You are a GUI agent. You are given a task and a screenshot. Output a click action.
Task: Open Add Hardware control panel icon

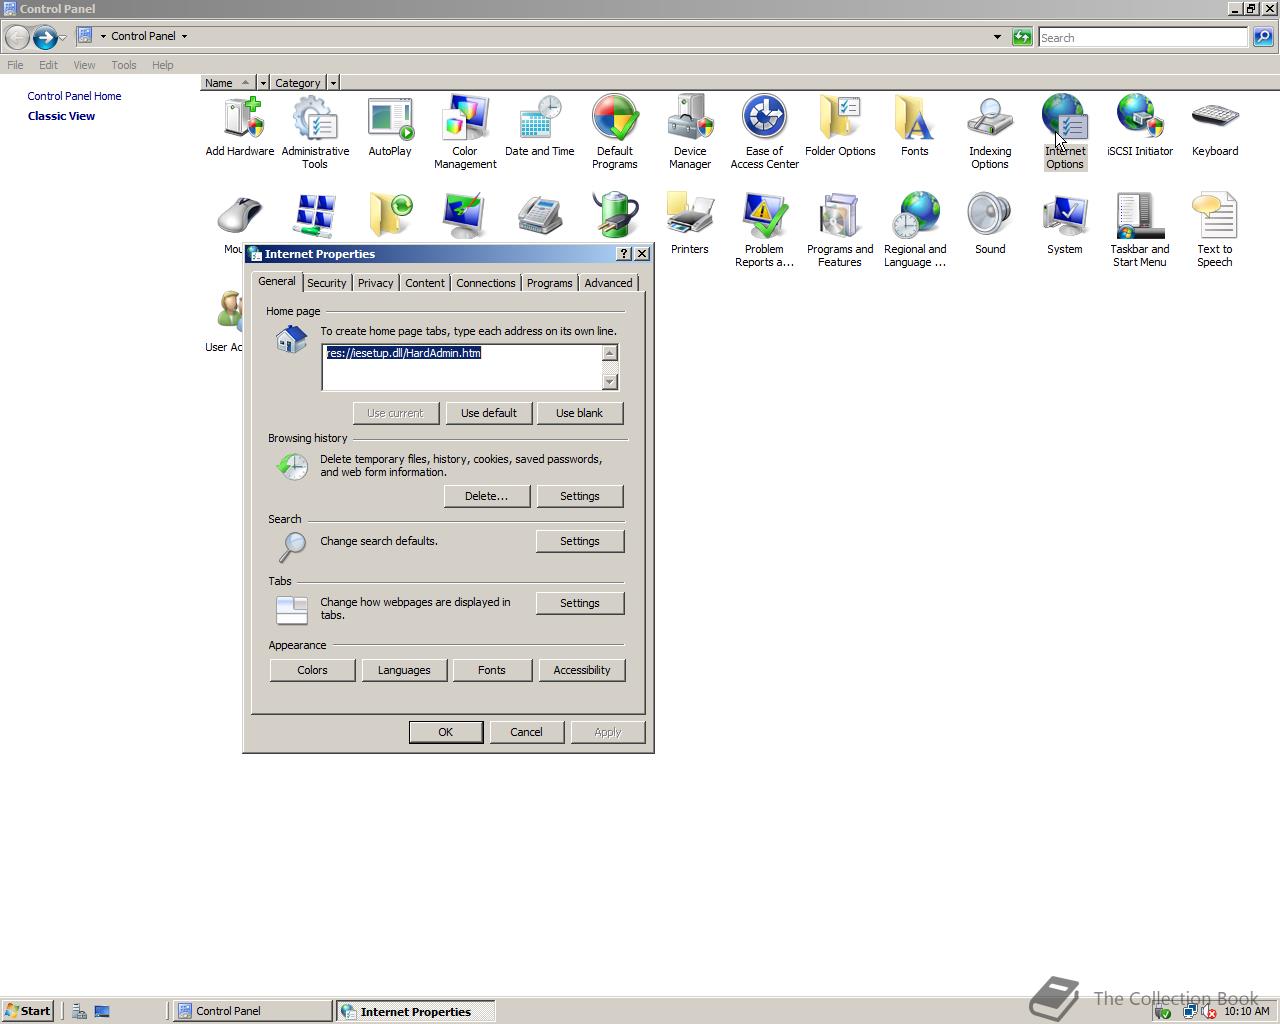tap(240, 127)
